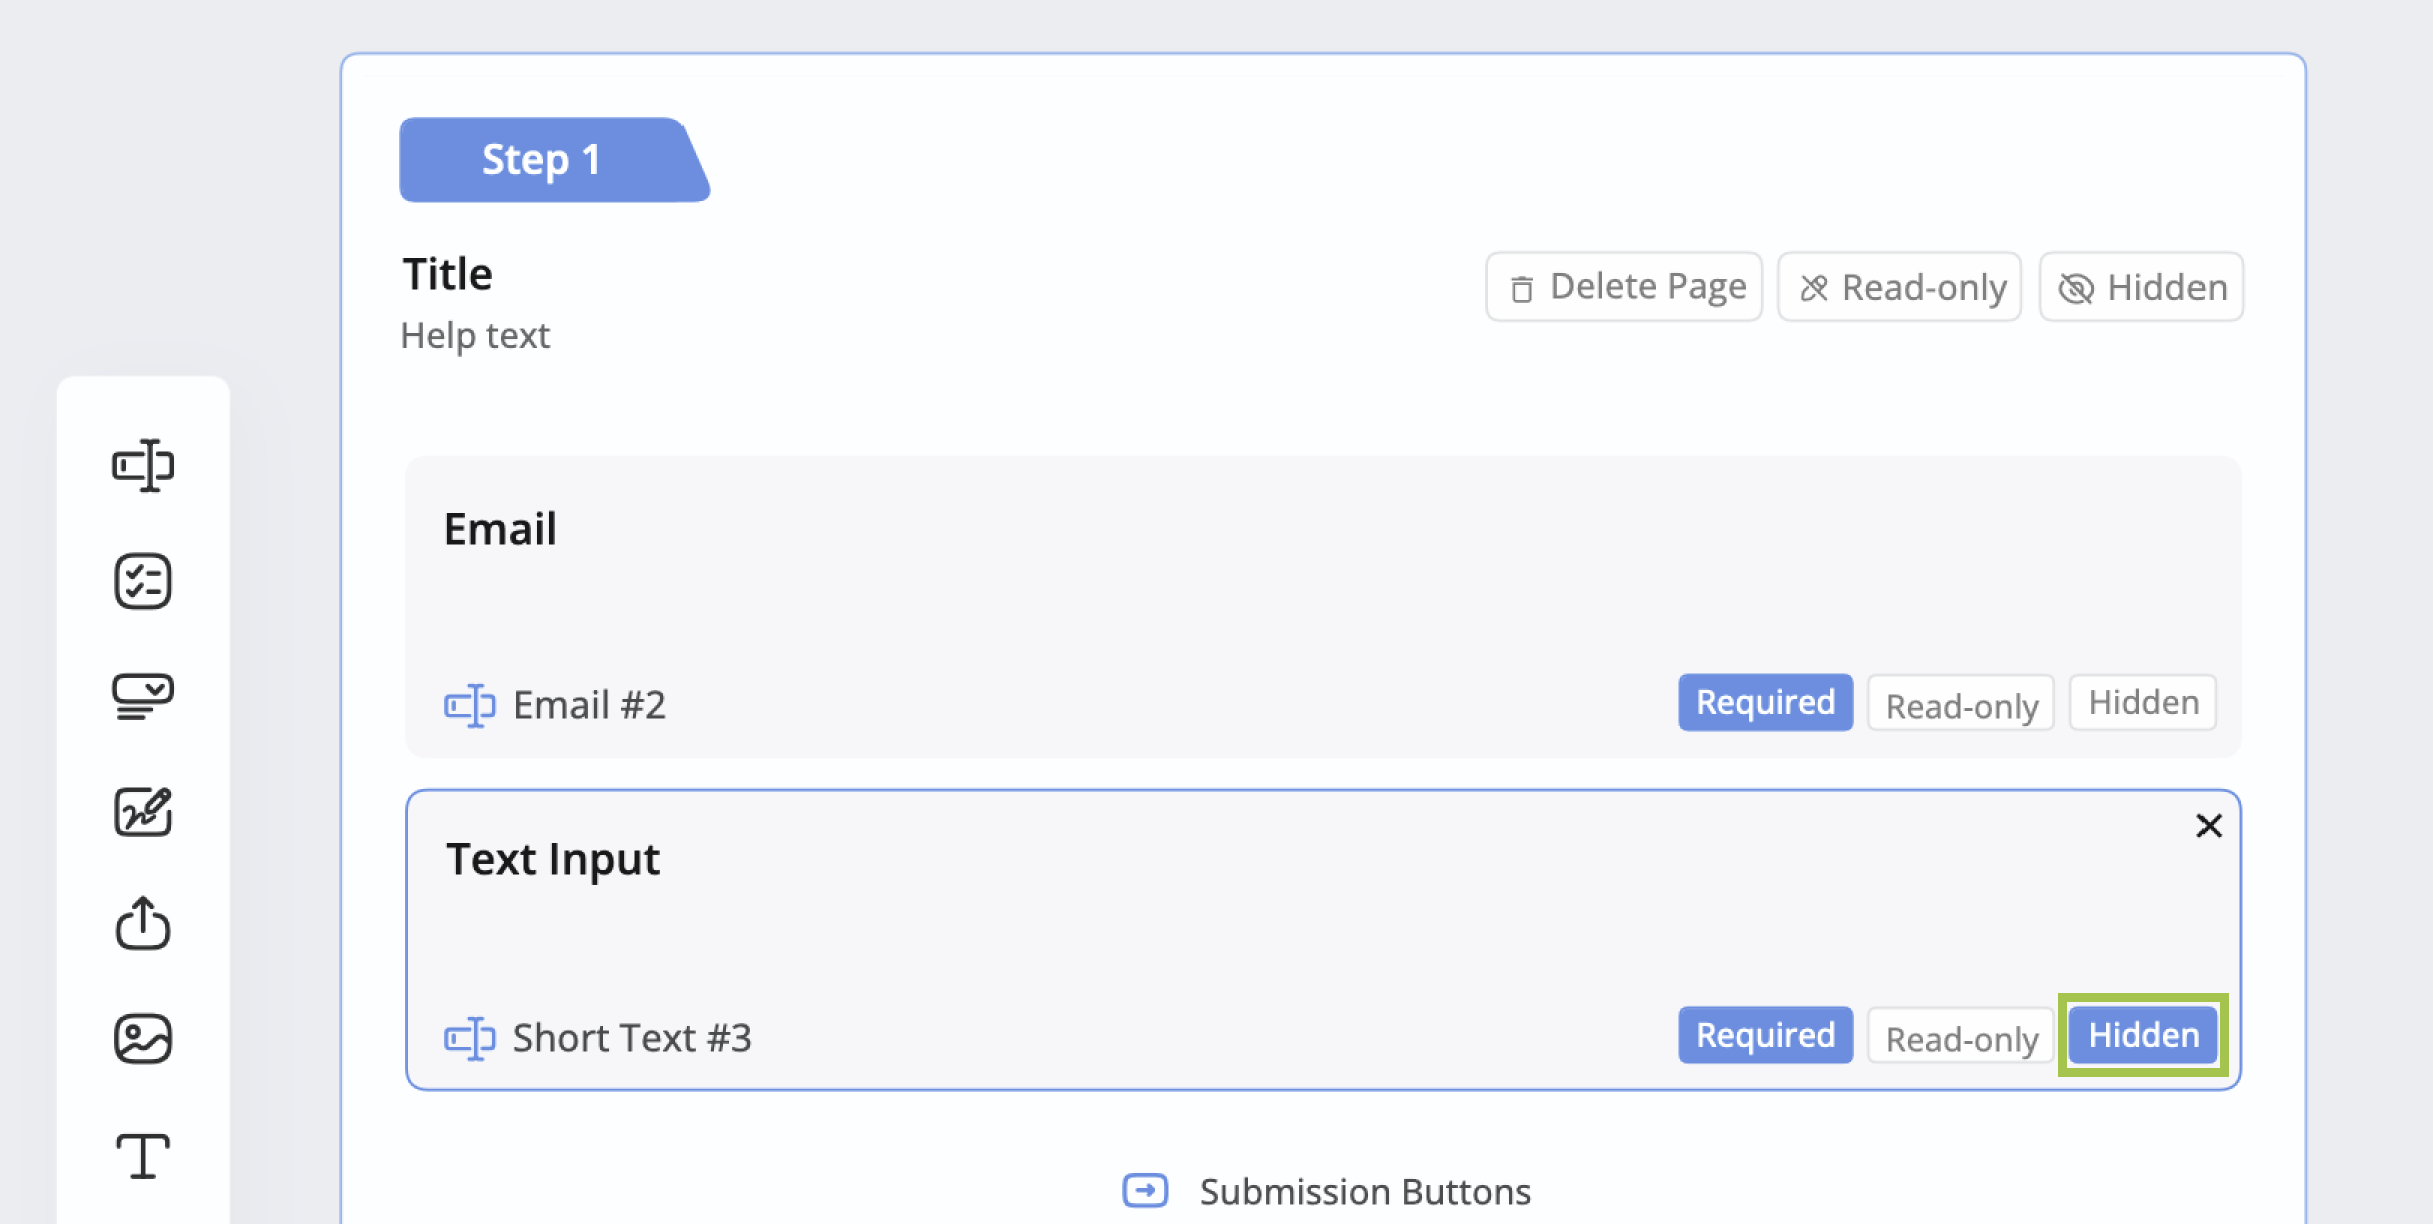Select the checklist field tool in sidebar
The height and width of the screenshot is (1224, 2433).
[x=143, y=581]
